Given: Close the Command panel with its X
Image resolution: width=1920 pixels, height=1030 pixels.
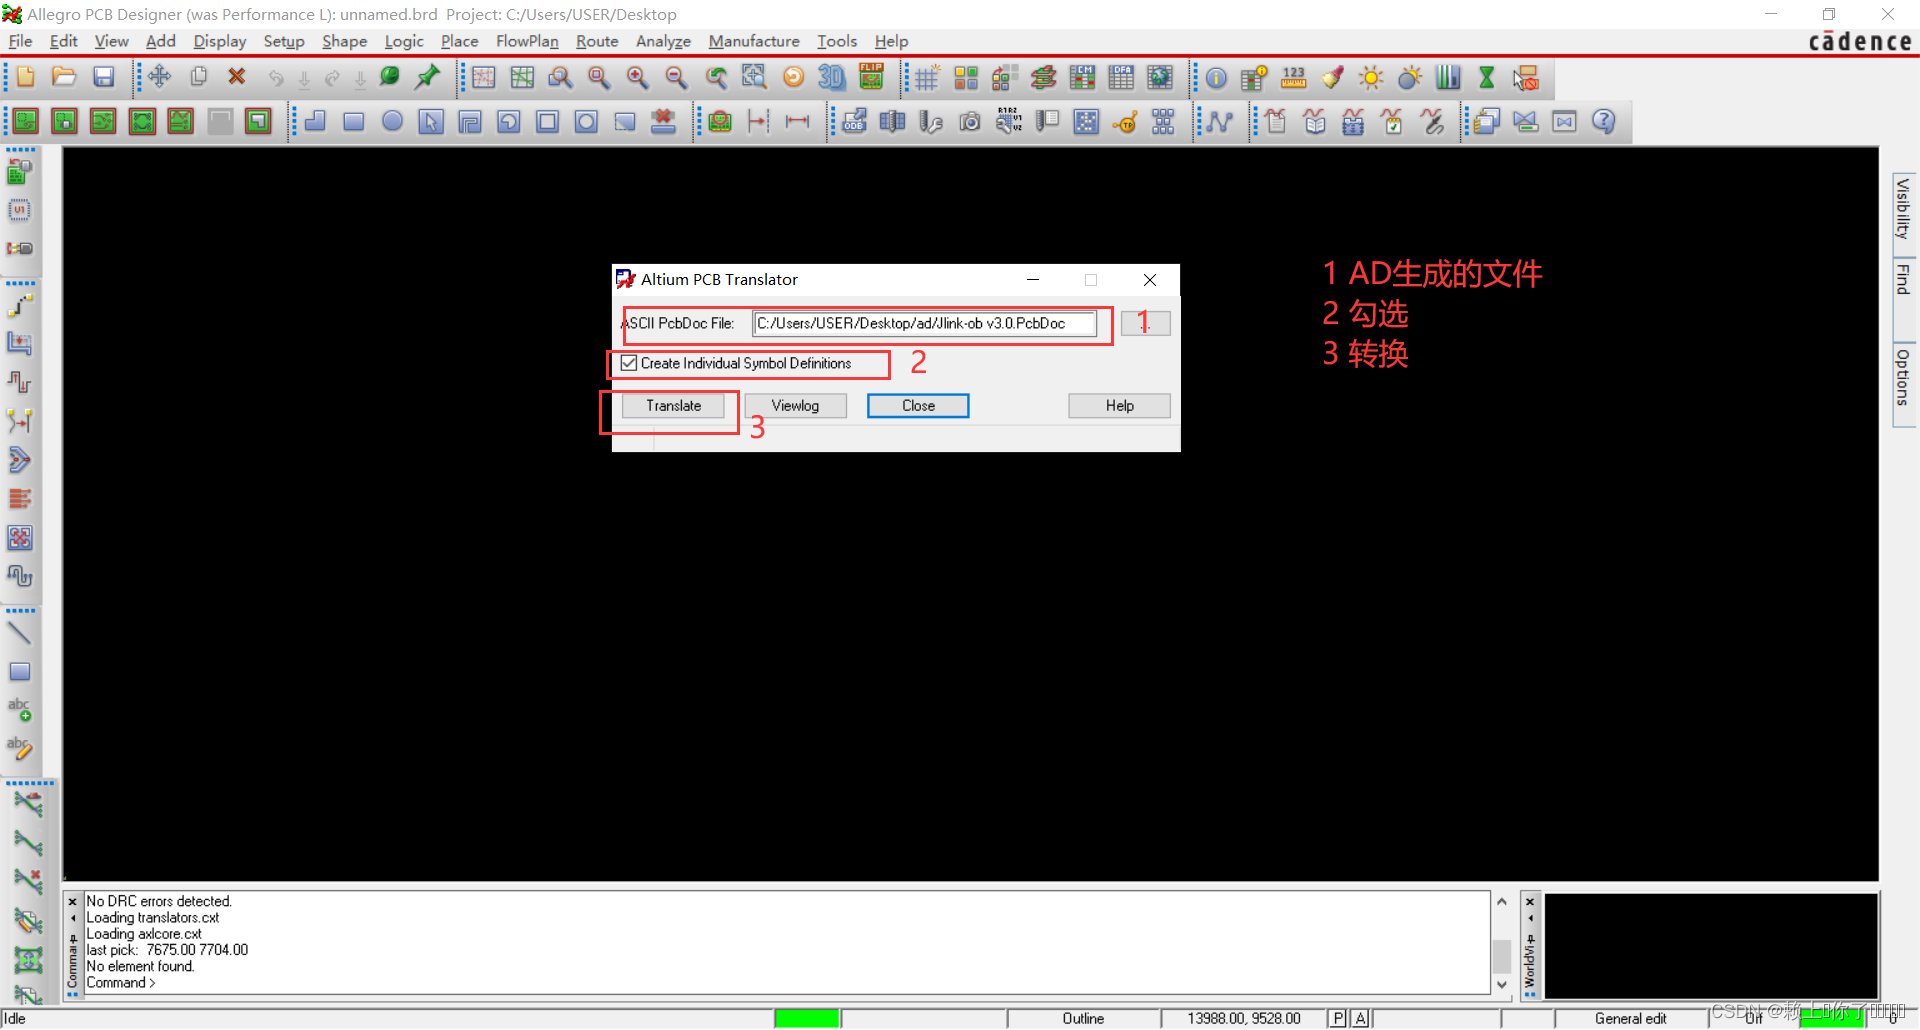Looking at the screenshot, I should [x=72, y=902].
